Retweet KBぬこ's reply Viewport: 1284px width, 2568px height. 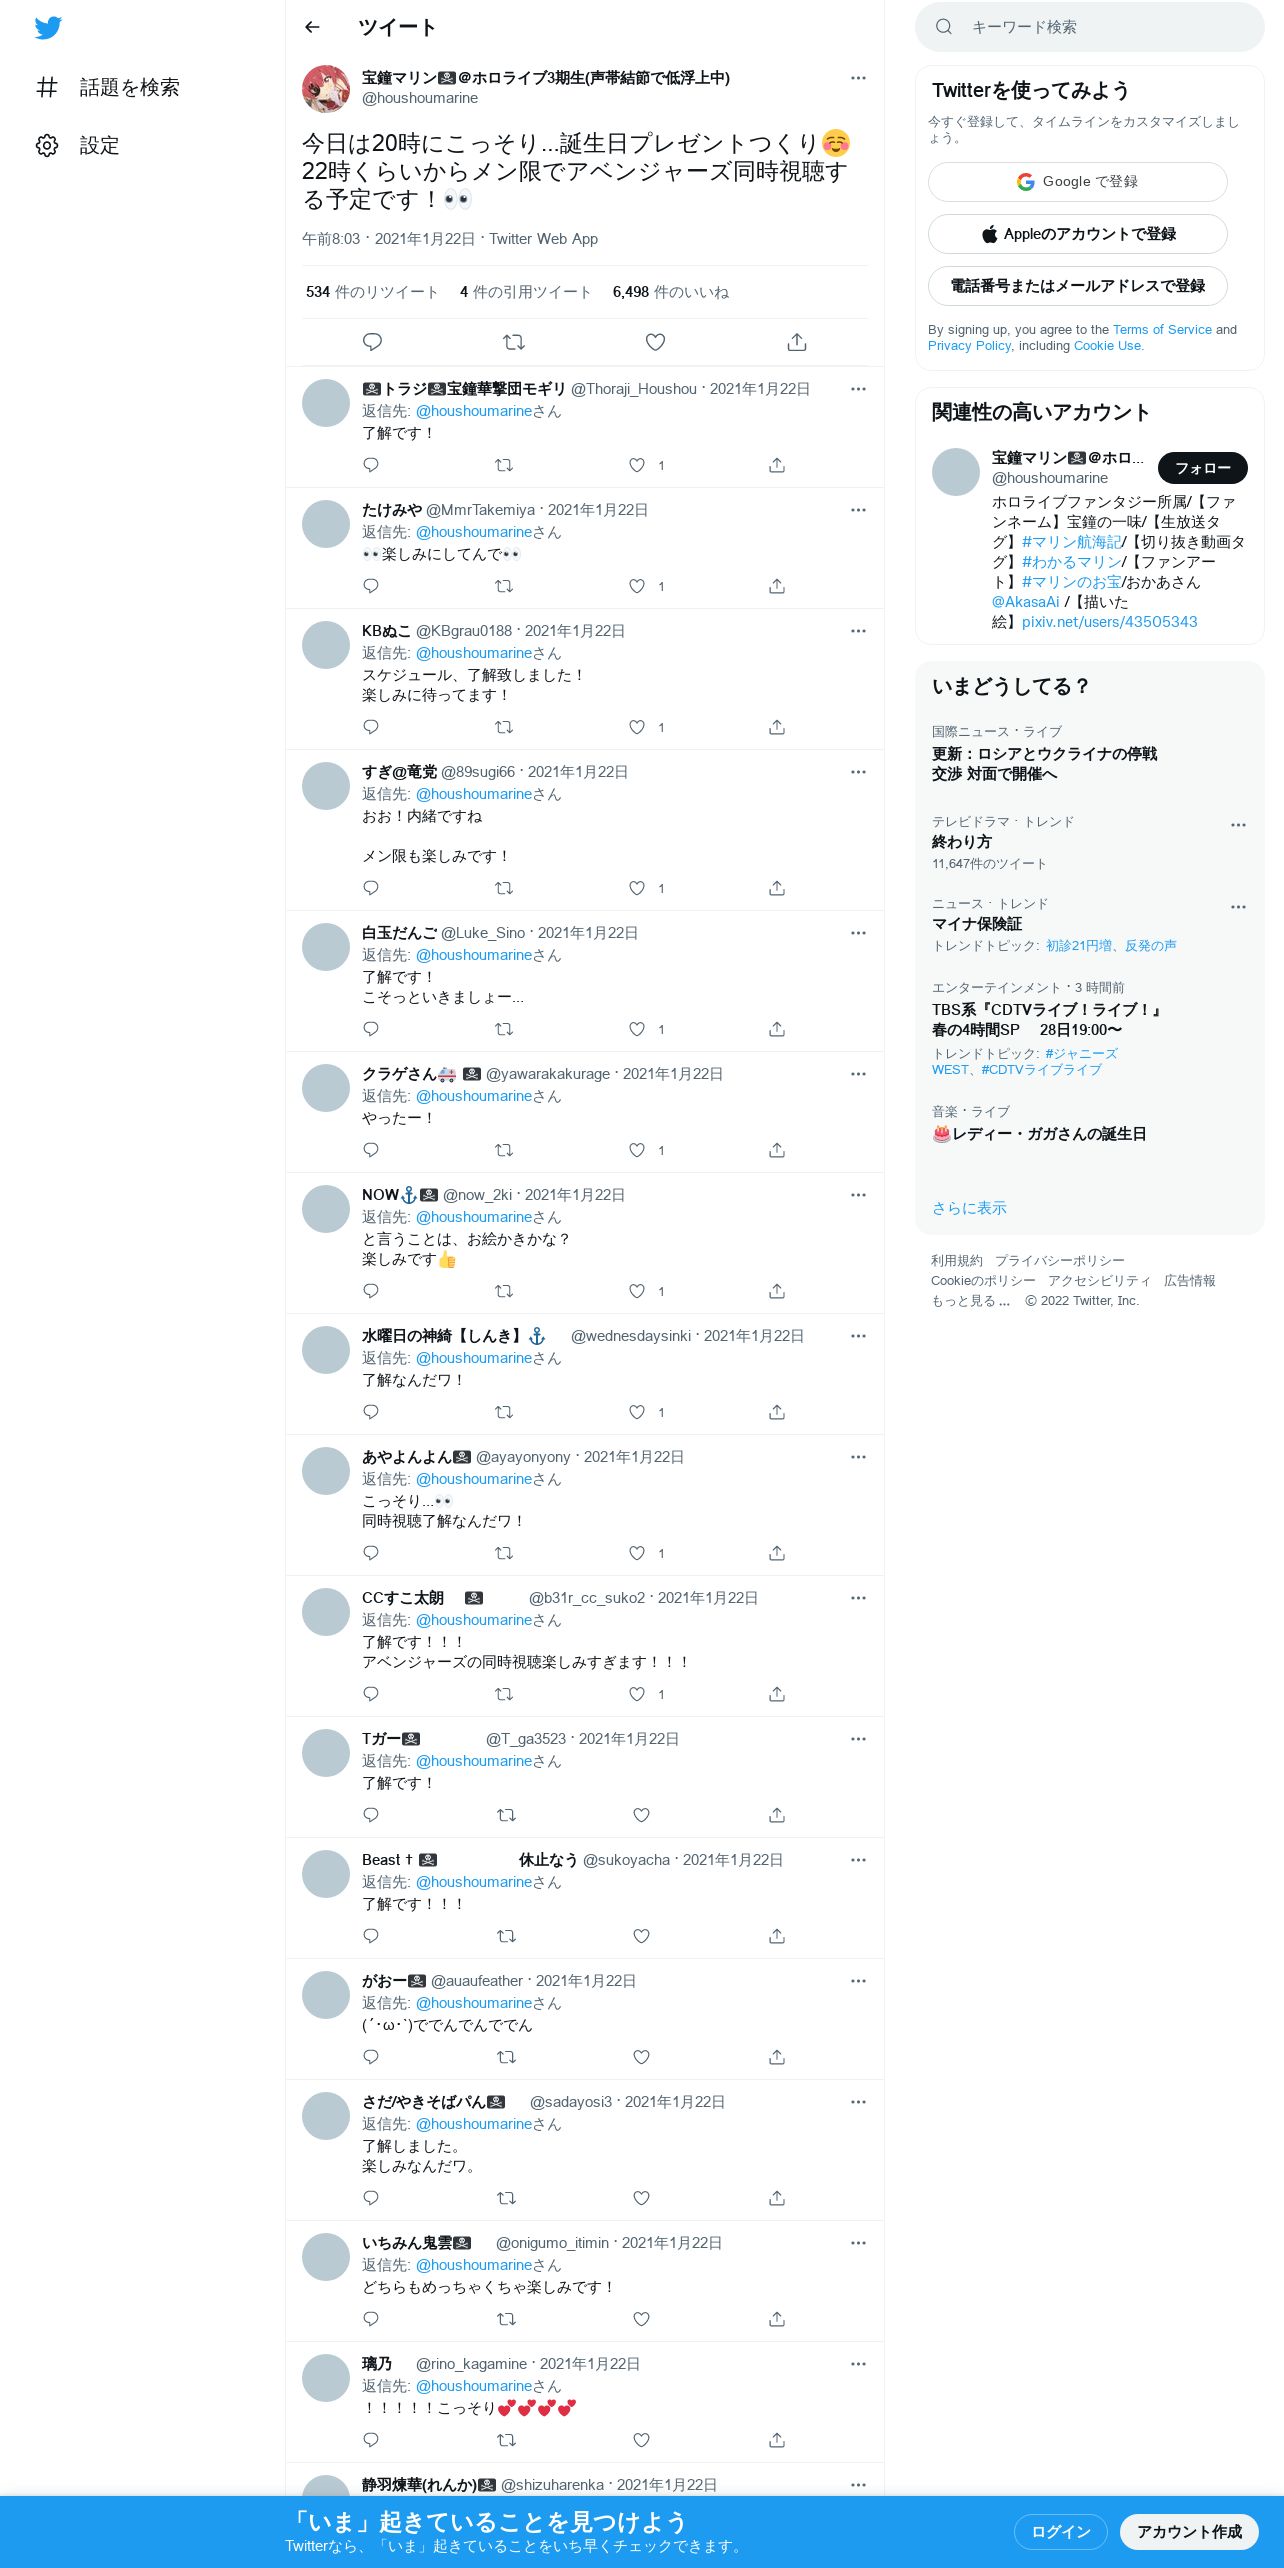[504, 727]
